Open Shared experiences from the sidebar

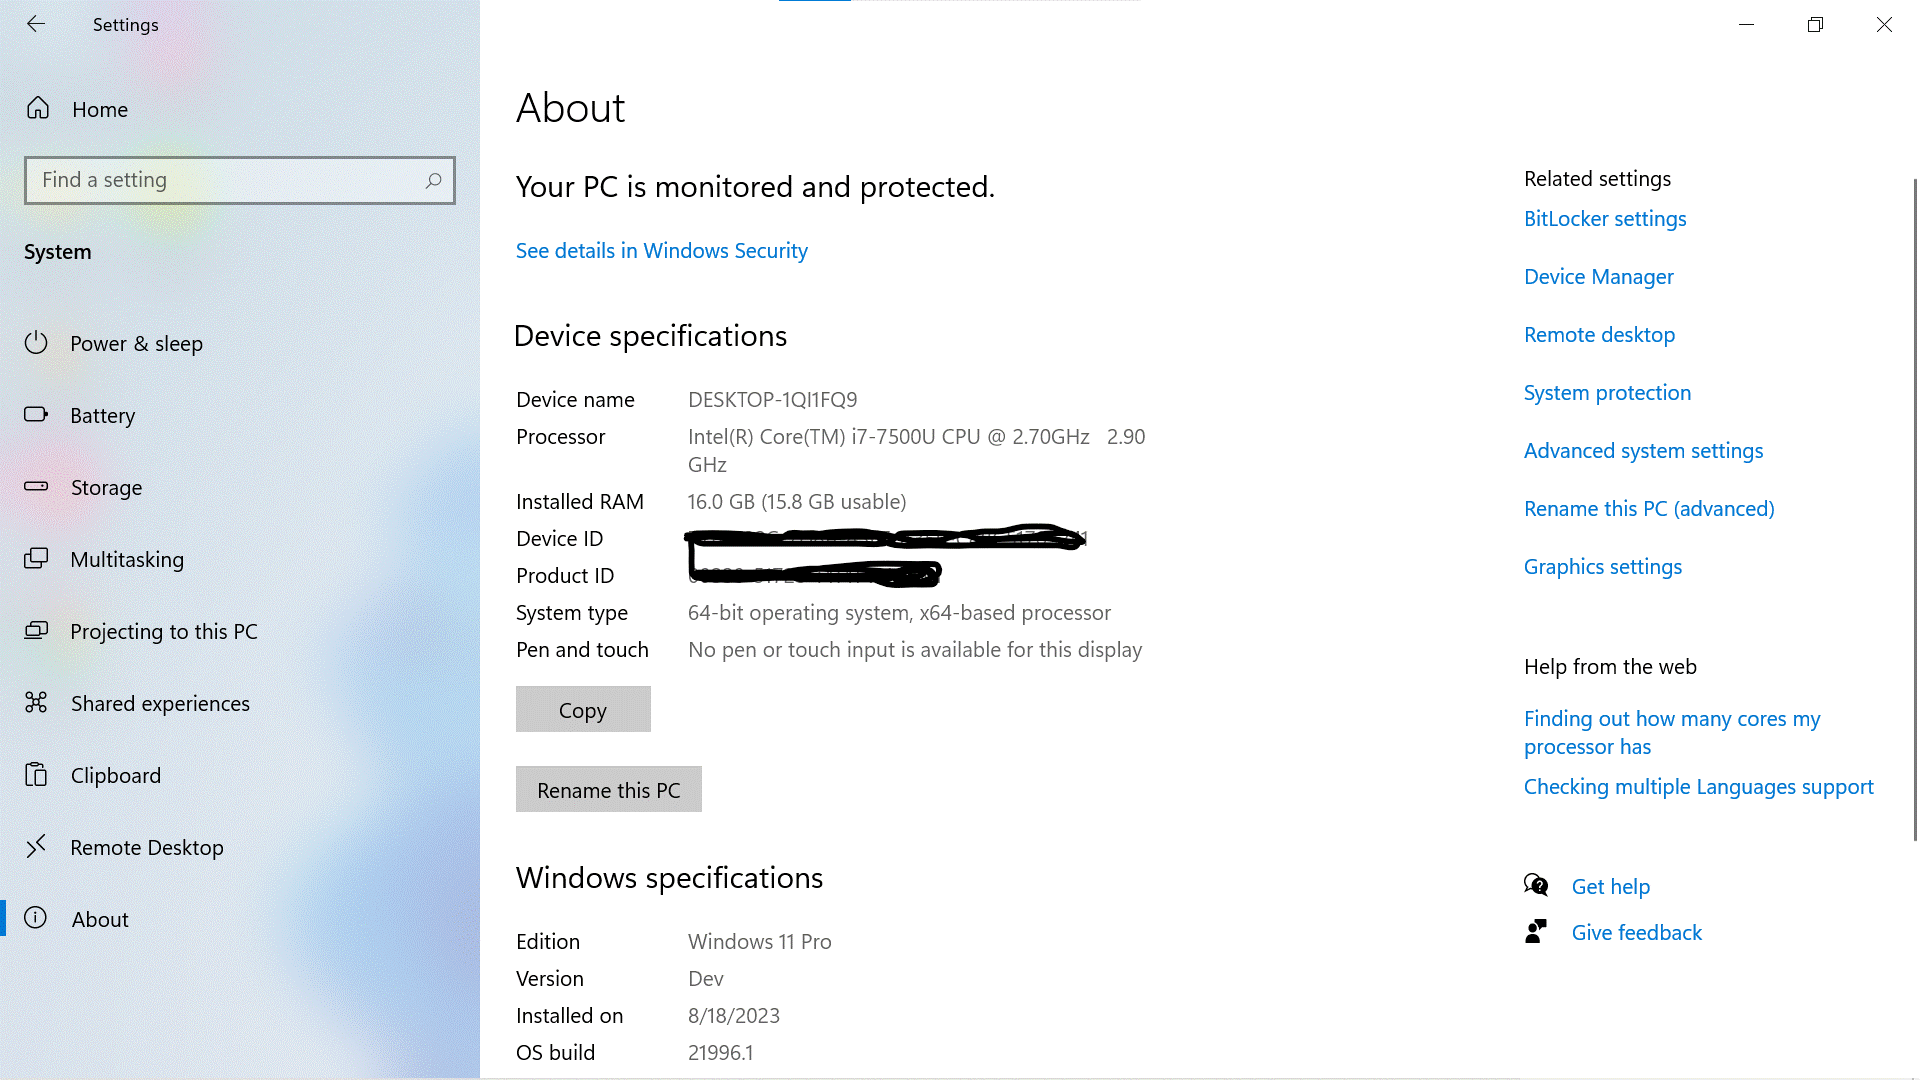[37, 703]
